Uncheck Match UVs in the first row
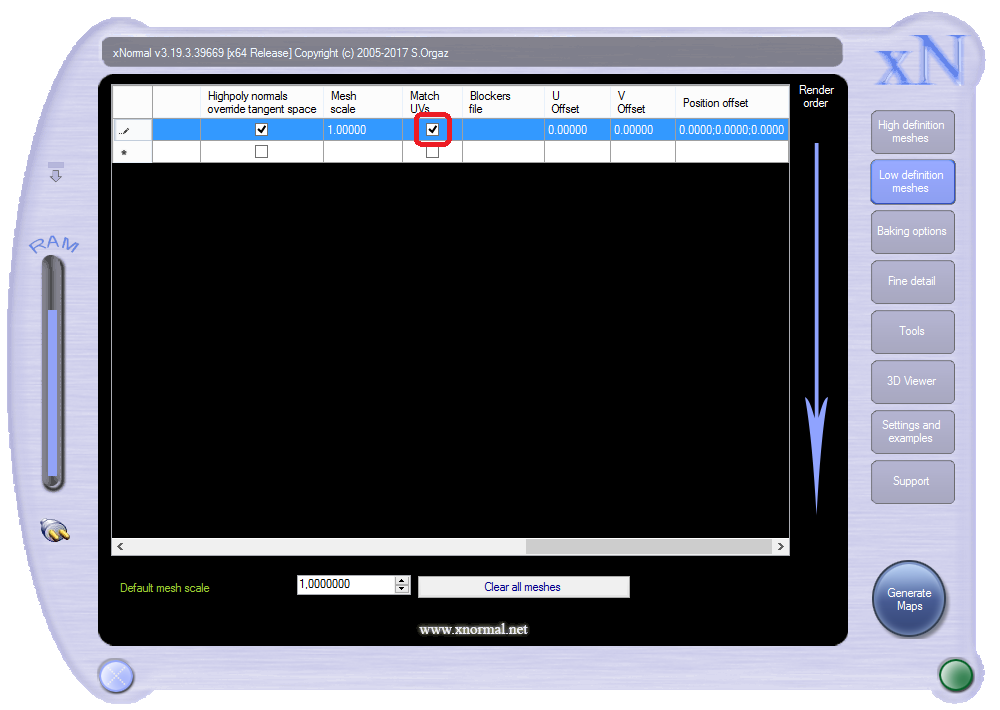The width and height of the screenshot is (1000, 710). 433,130
